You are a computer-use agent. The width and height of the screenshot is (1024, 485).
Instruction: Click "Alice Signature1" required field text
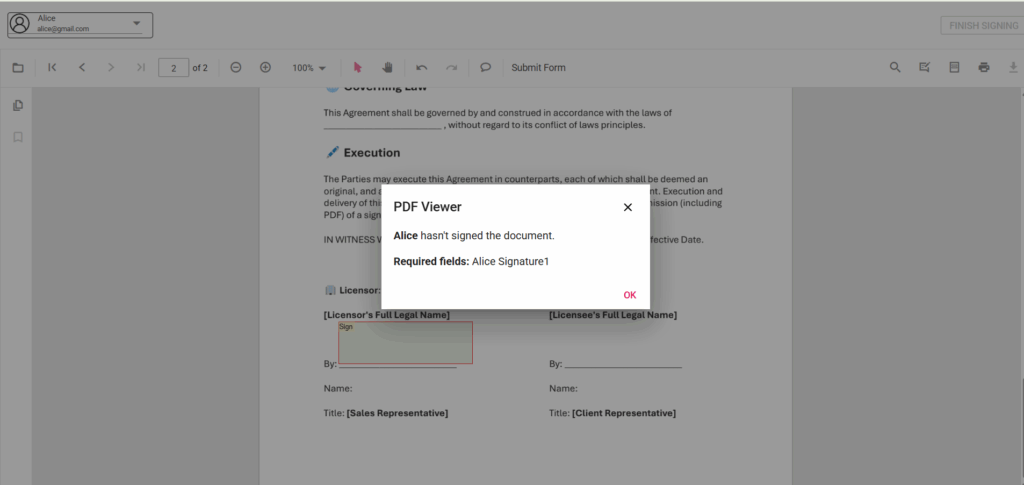pos(511,262)
